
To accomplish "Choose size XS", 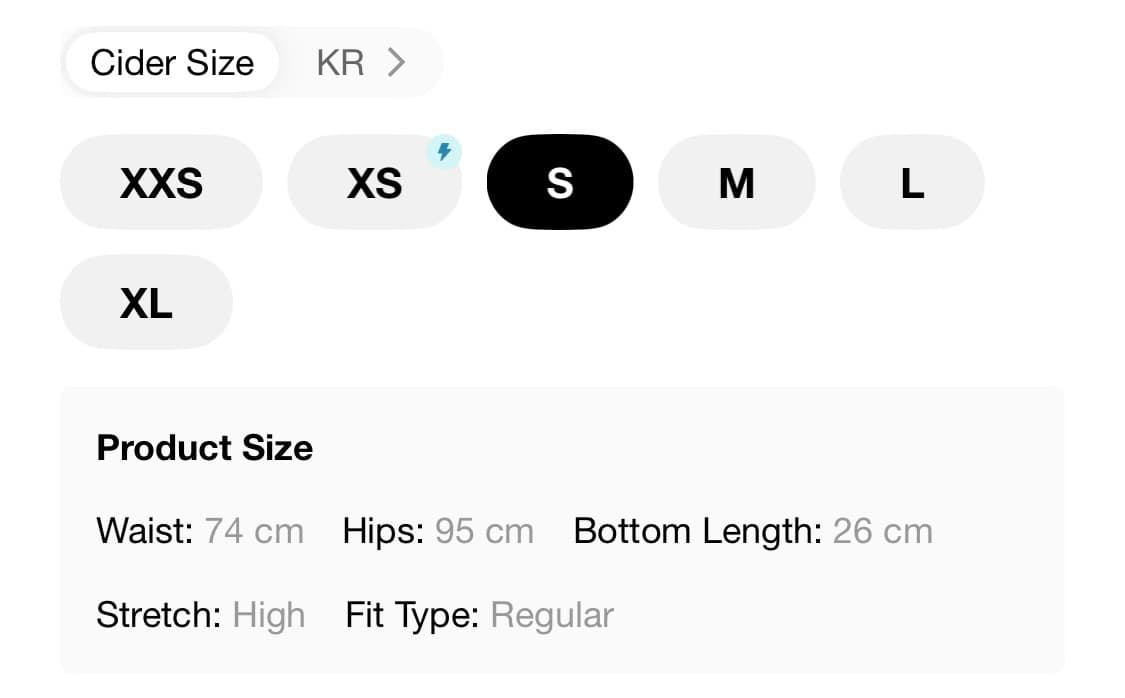I will coord(374,183).
